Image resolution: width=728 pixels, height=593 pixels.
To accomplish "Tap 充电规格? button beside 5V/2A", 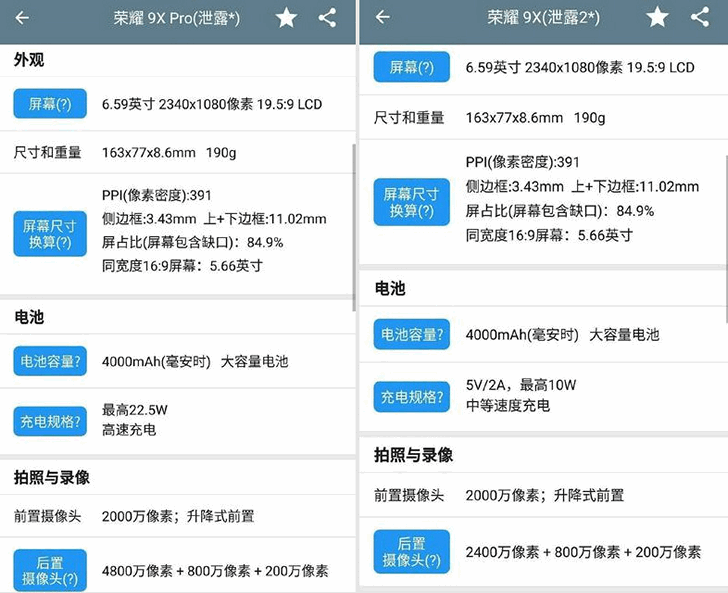I will tap(411, 397).
